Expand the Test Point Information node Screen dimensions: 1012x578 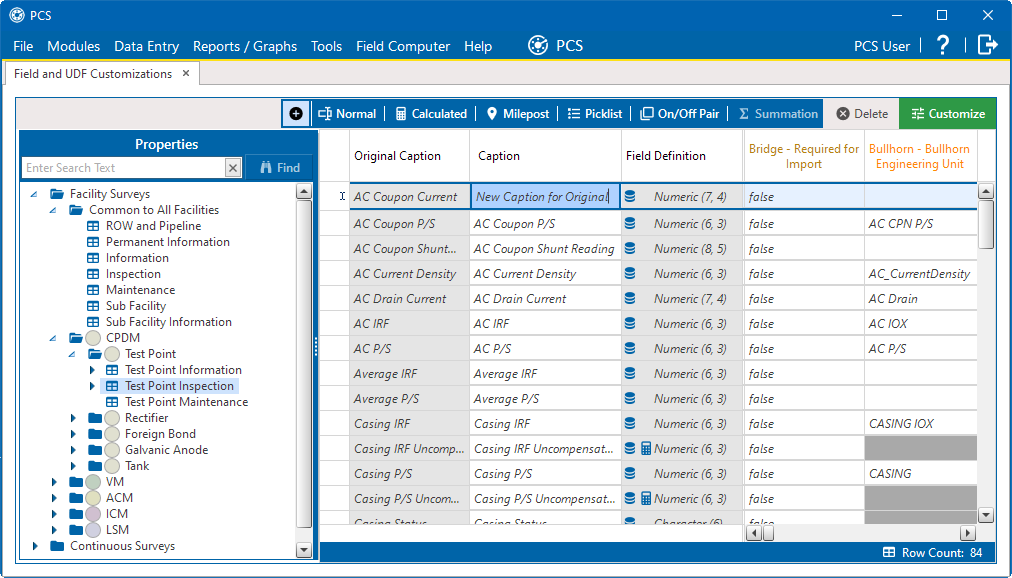pyautogui.click(x=92, y=370)
